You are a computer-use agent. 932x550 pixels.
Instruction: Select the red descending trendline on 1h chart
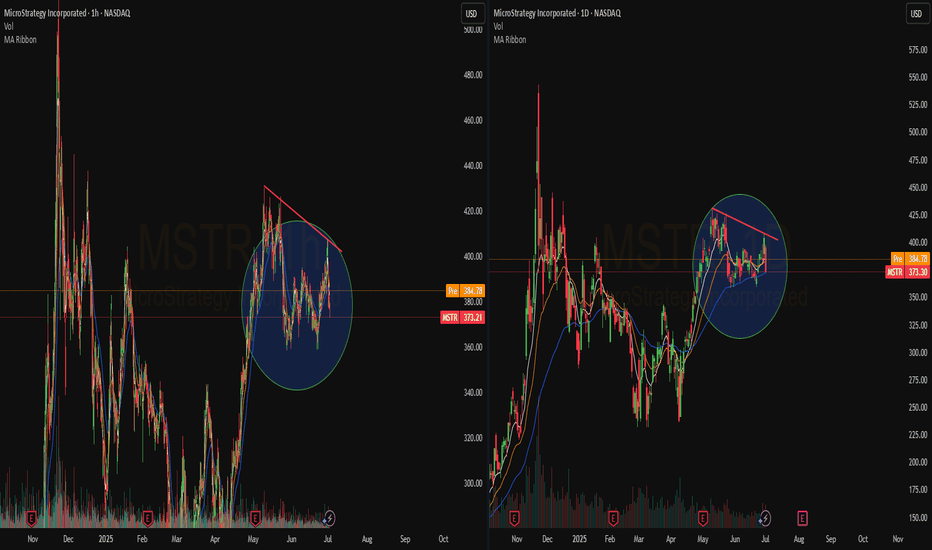303,219
